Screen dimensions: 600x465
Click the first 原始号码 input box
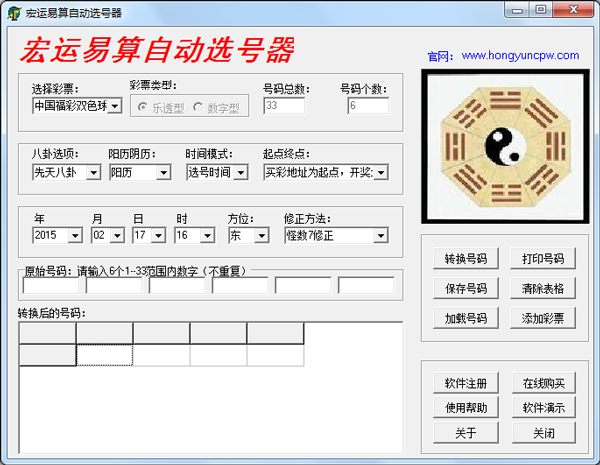coord(51,286)
